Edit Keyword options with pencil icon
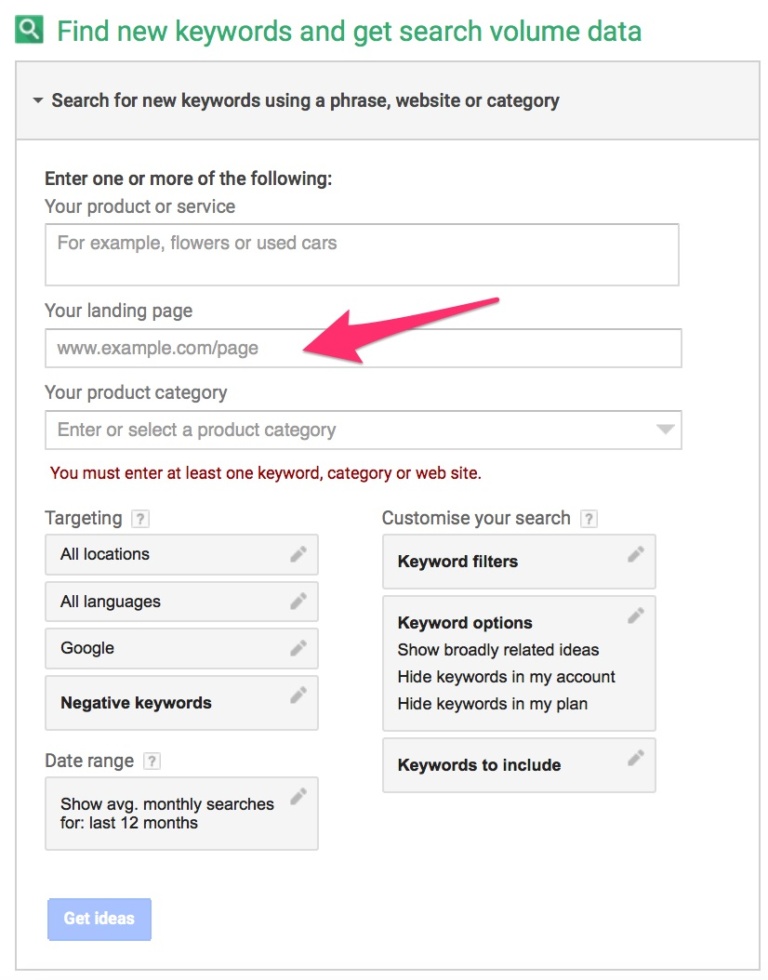This screenshot has height=980, width=768. click(635, 616)
